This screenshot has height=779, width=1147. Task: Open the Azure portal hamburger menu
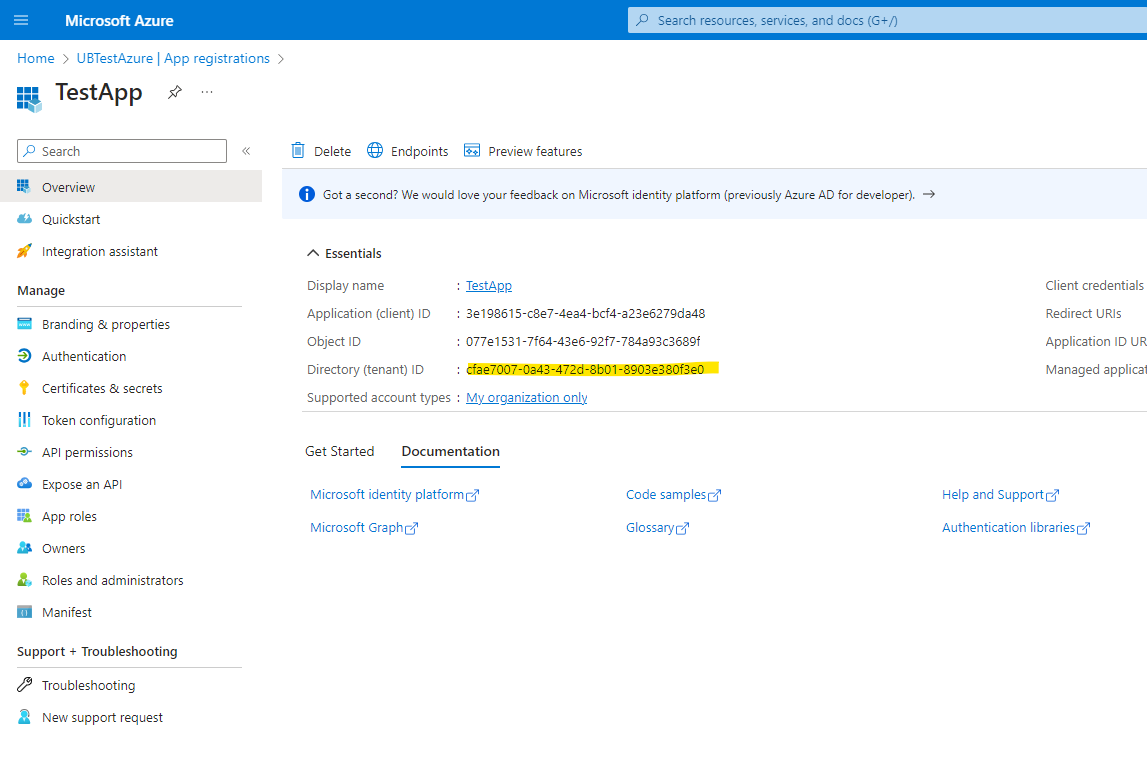[21, 20]
